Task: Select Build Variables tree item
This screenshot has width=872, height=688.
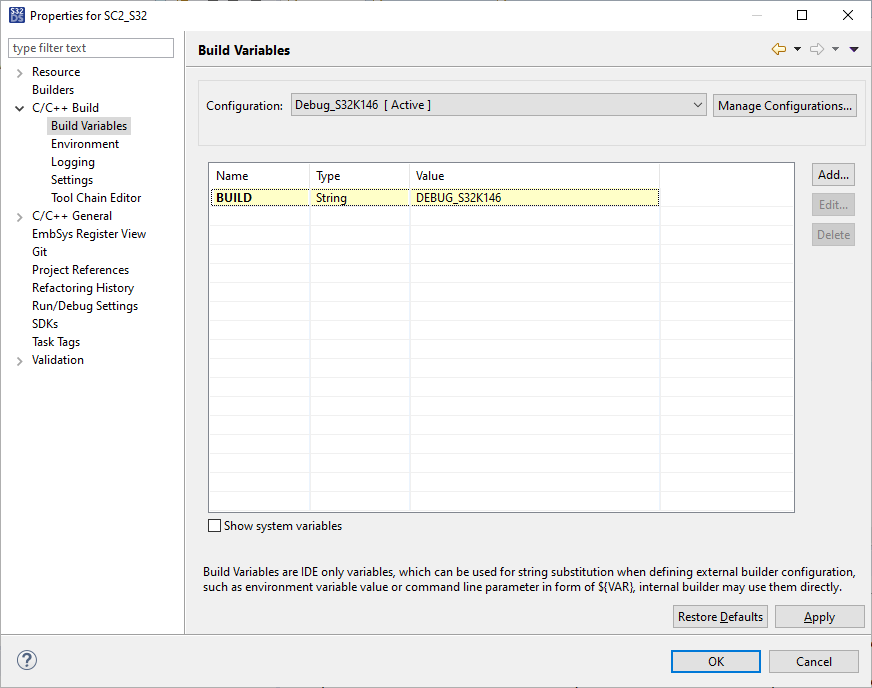Action: tap(89, 126)
